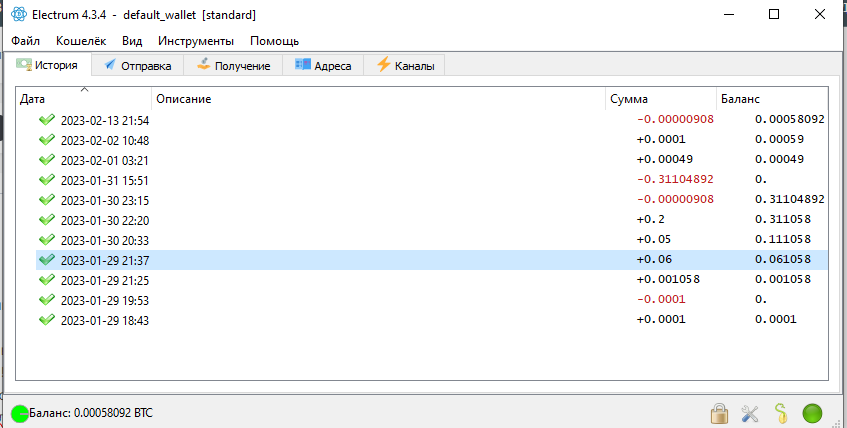
Task: Open the Файл menu
Action: (25, 41)
